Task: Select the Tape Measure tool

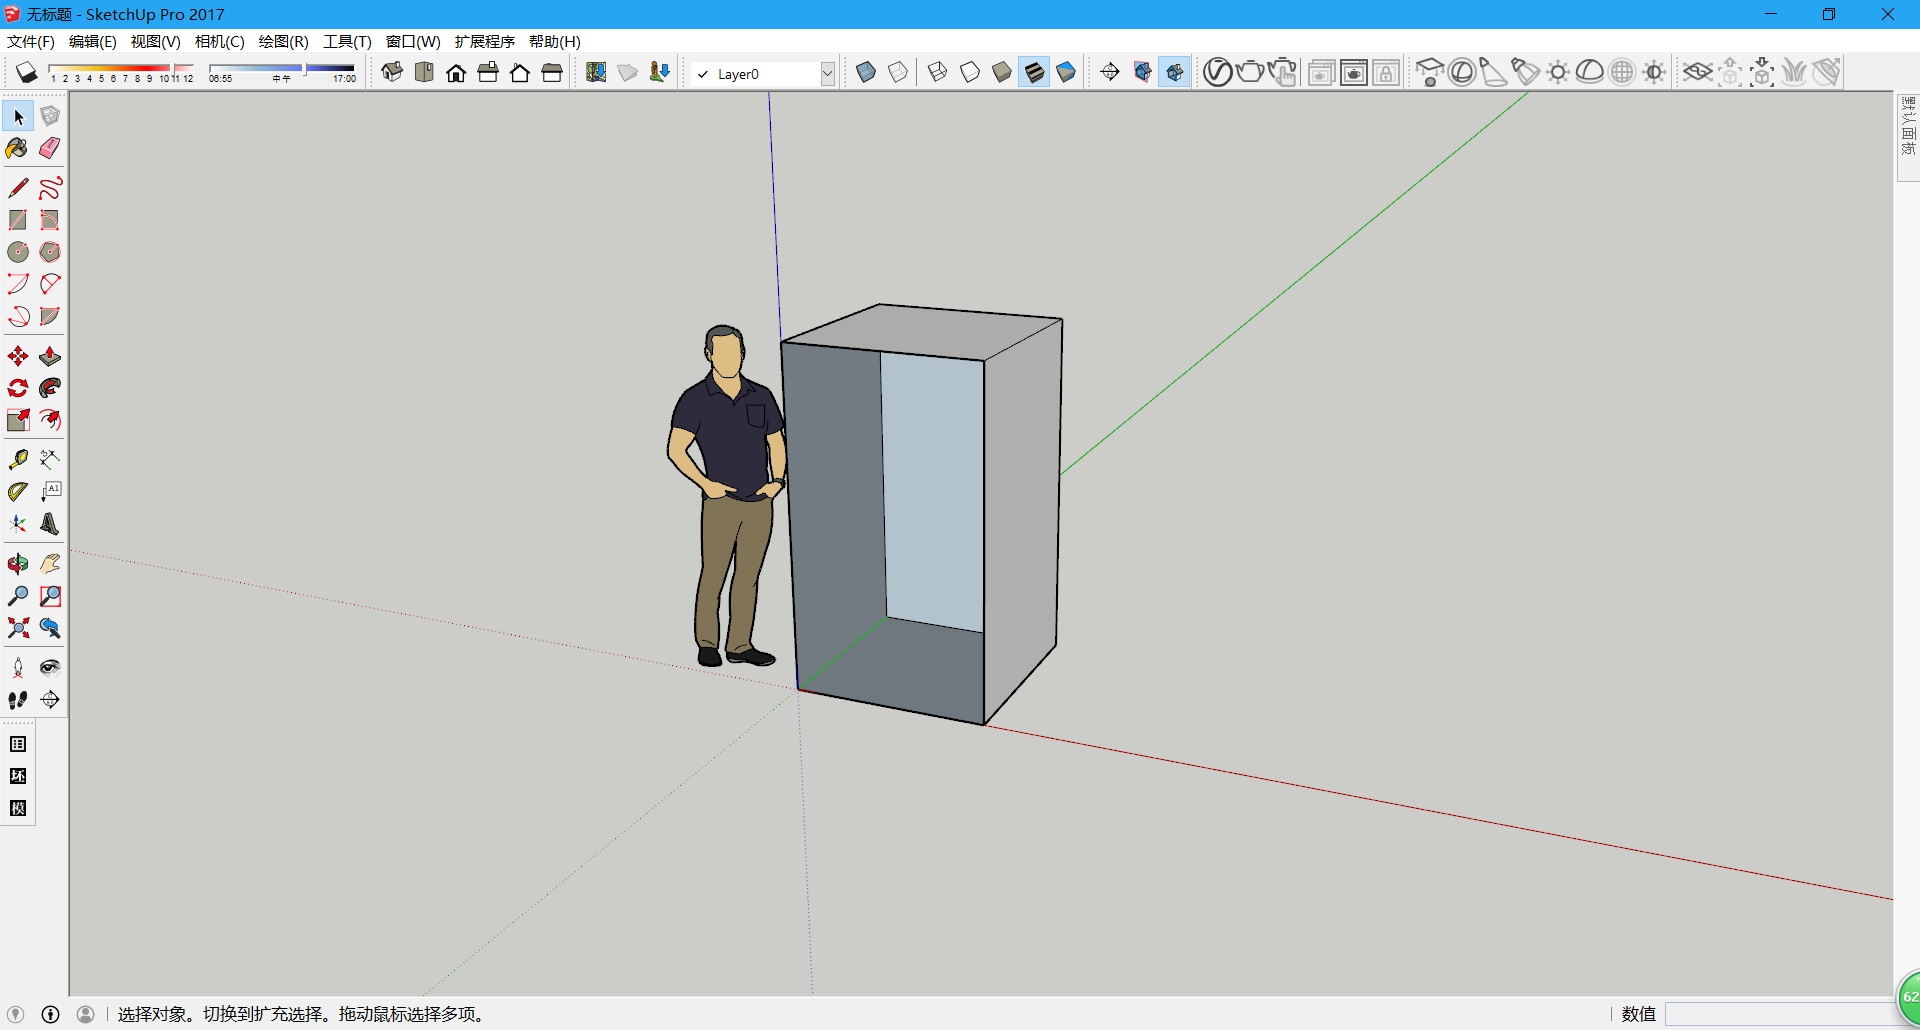Action: [18, 459]
